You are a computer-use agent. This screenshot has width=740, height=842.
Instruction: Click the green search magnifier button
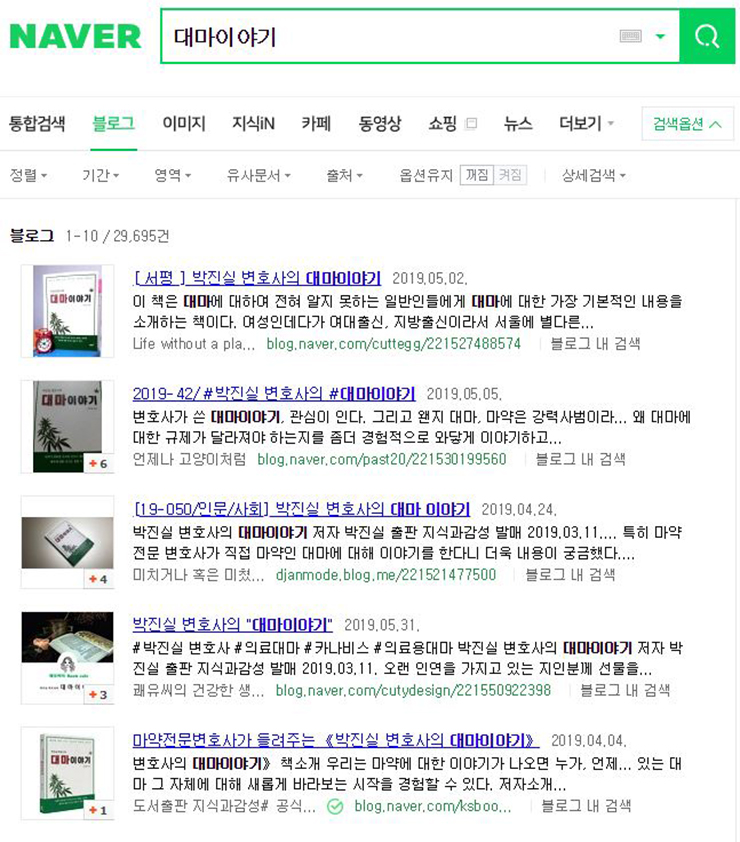click(707, 37)
